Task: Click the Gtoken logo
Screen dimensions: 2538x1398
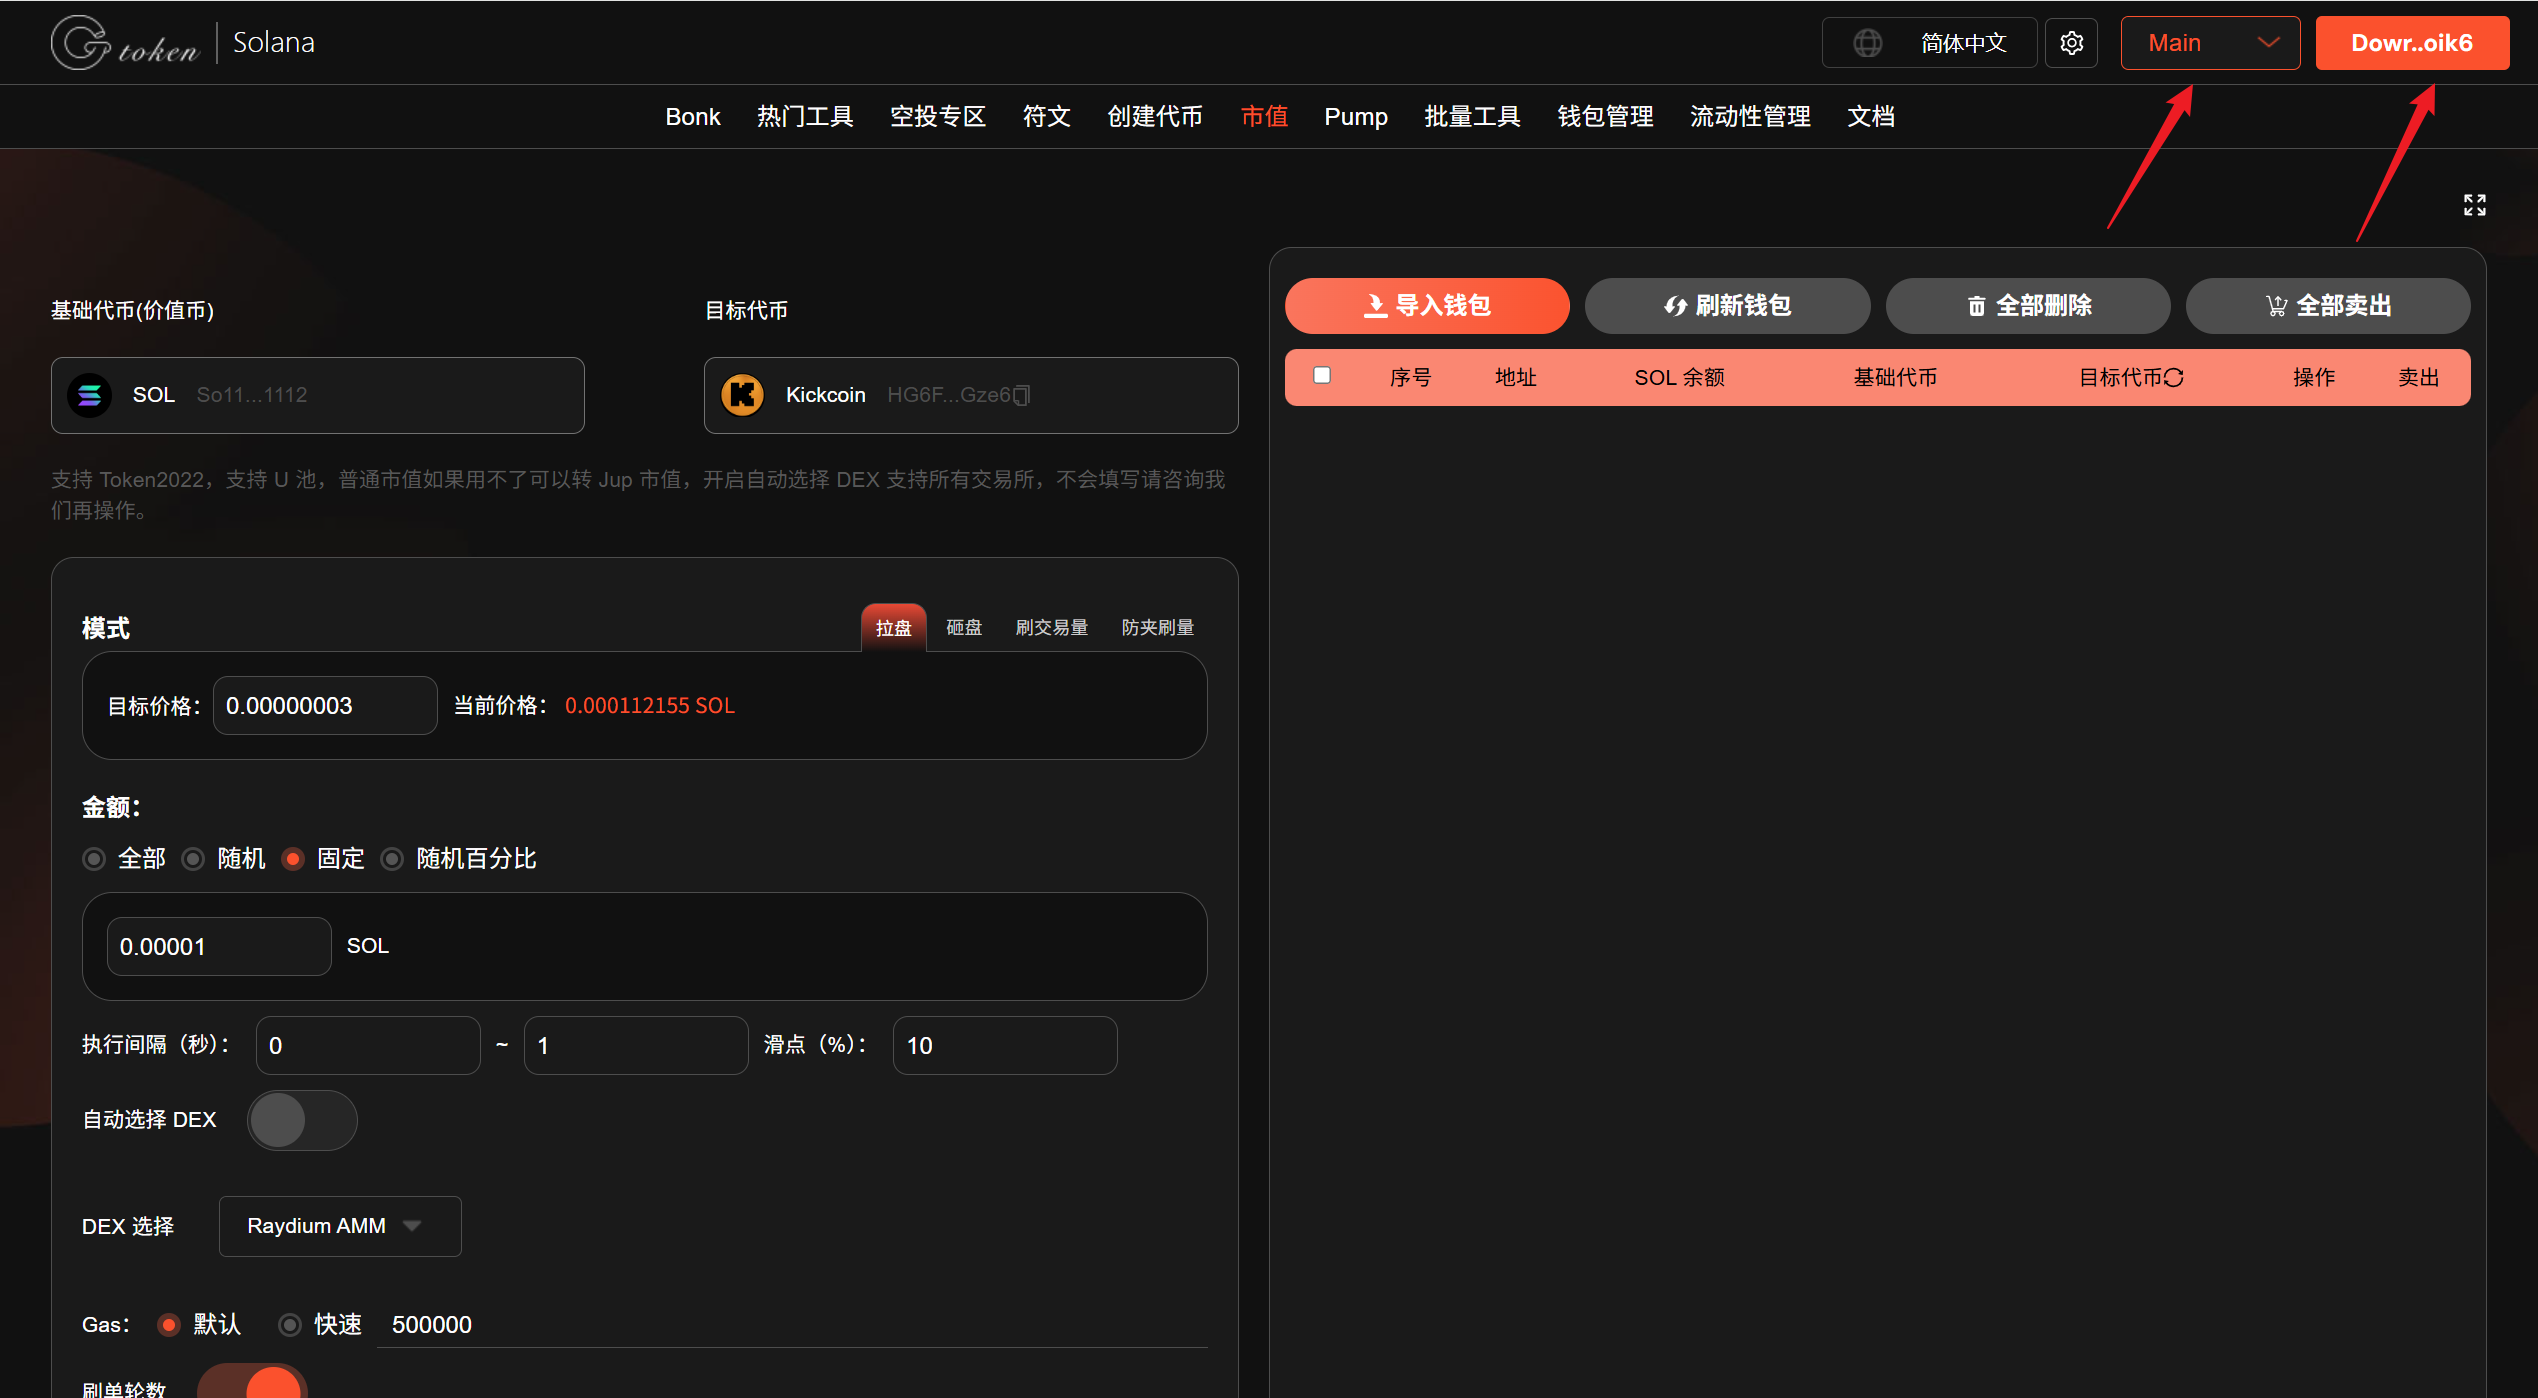Action: tap(126, 43)
